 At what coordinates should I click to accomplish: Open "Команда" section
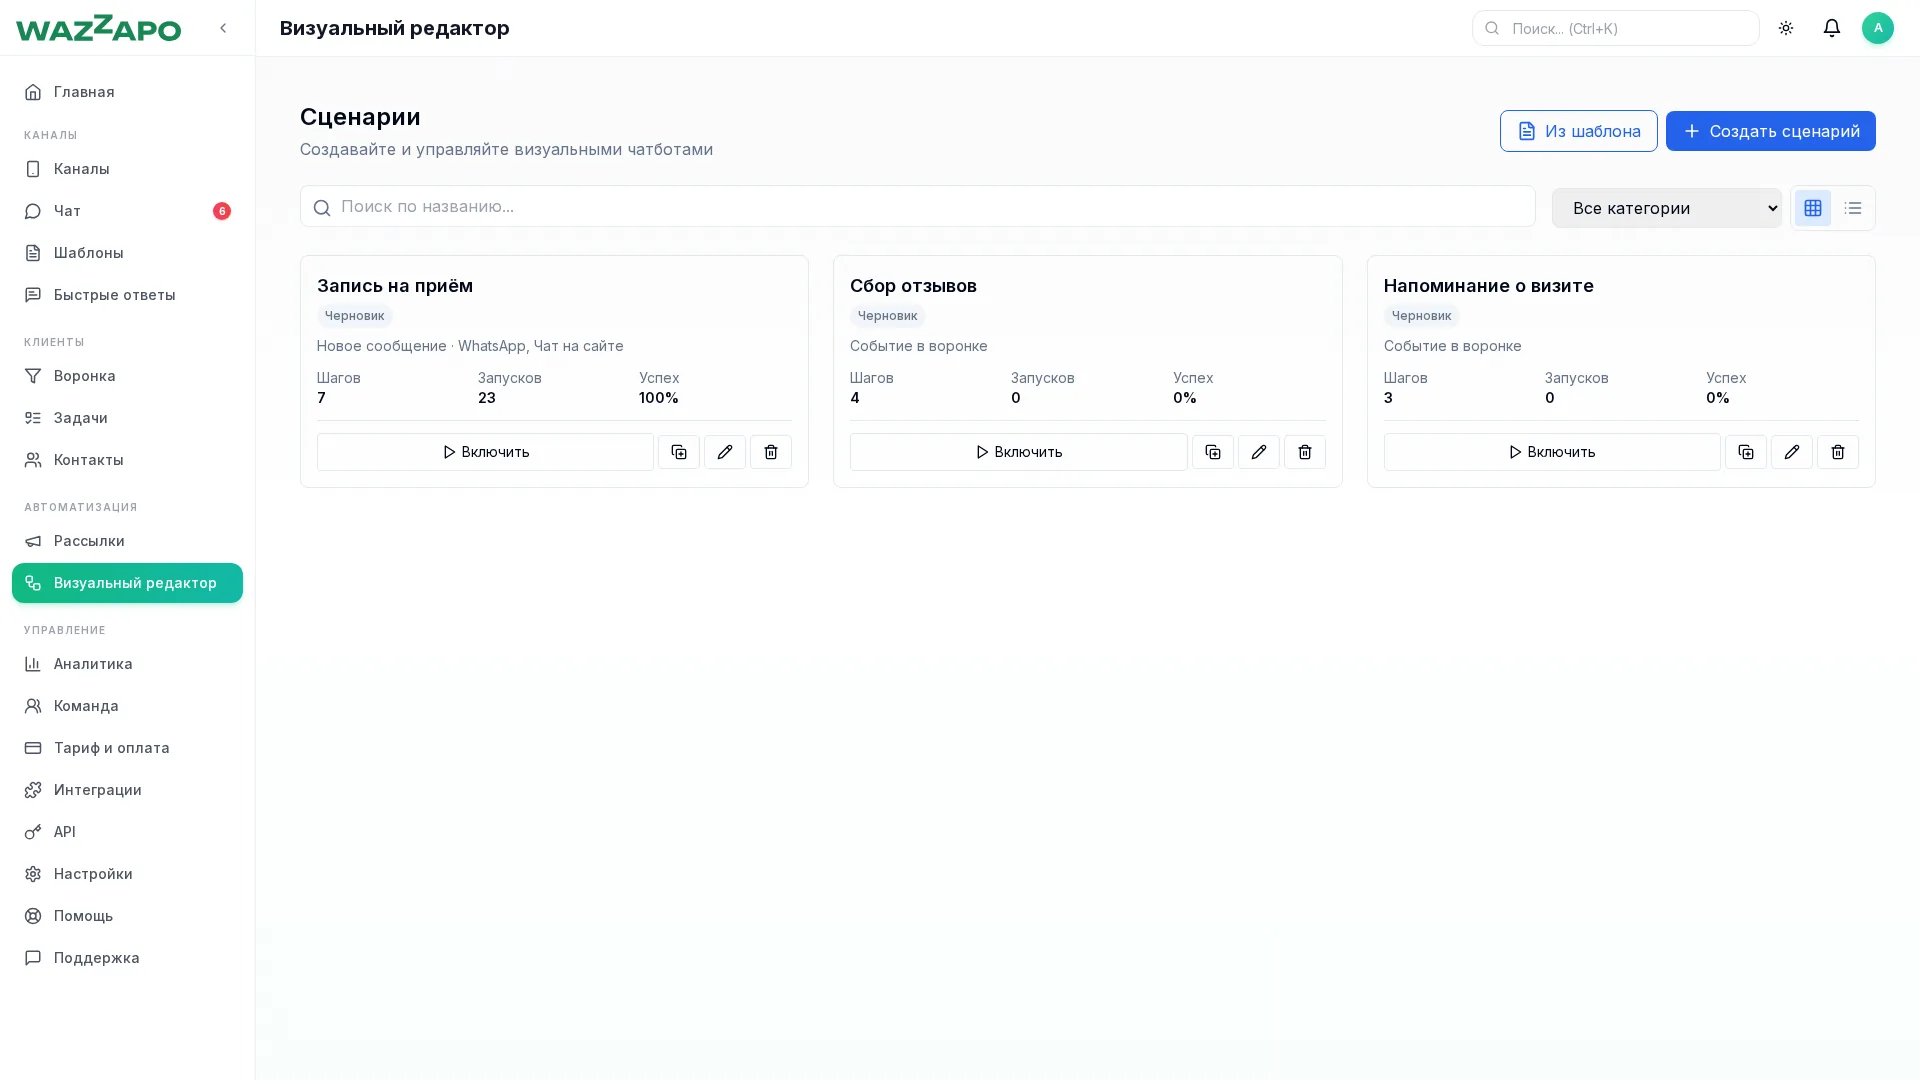click(127, 706)
